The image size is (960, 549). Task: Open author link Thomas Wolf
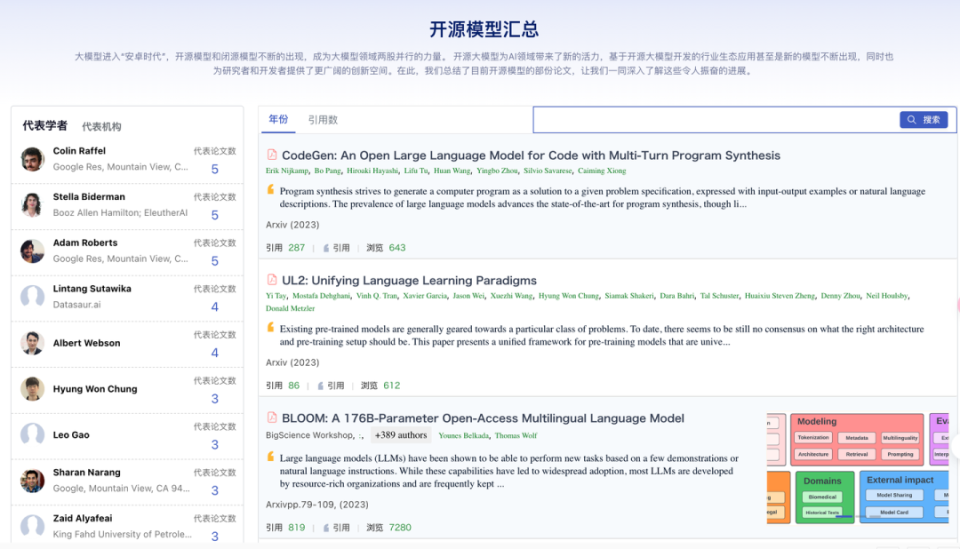point(516,436)
